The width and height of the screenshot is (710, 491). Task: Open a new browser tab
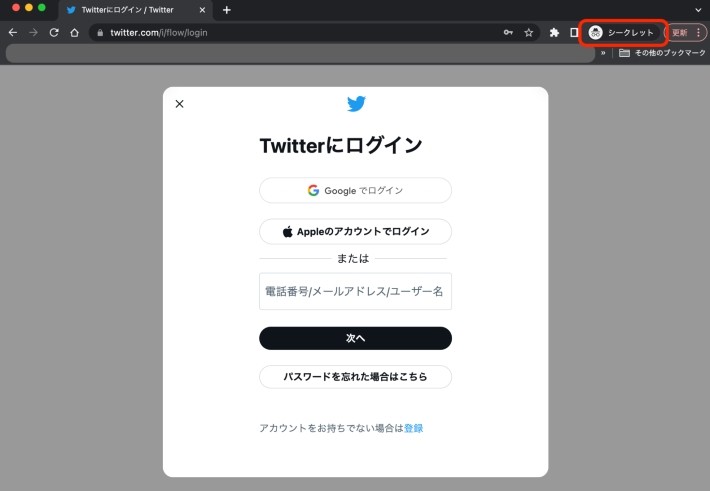pyautogui.click(x=227, y=10)
